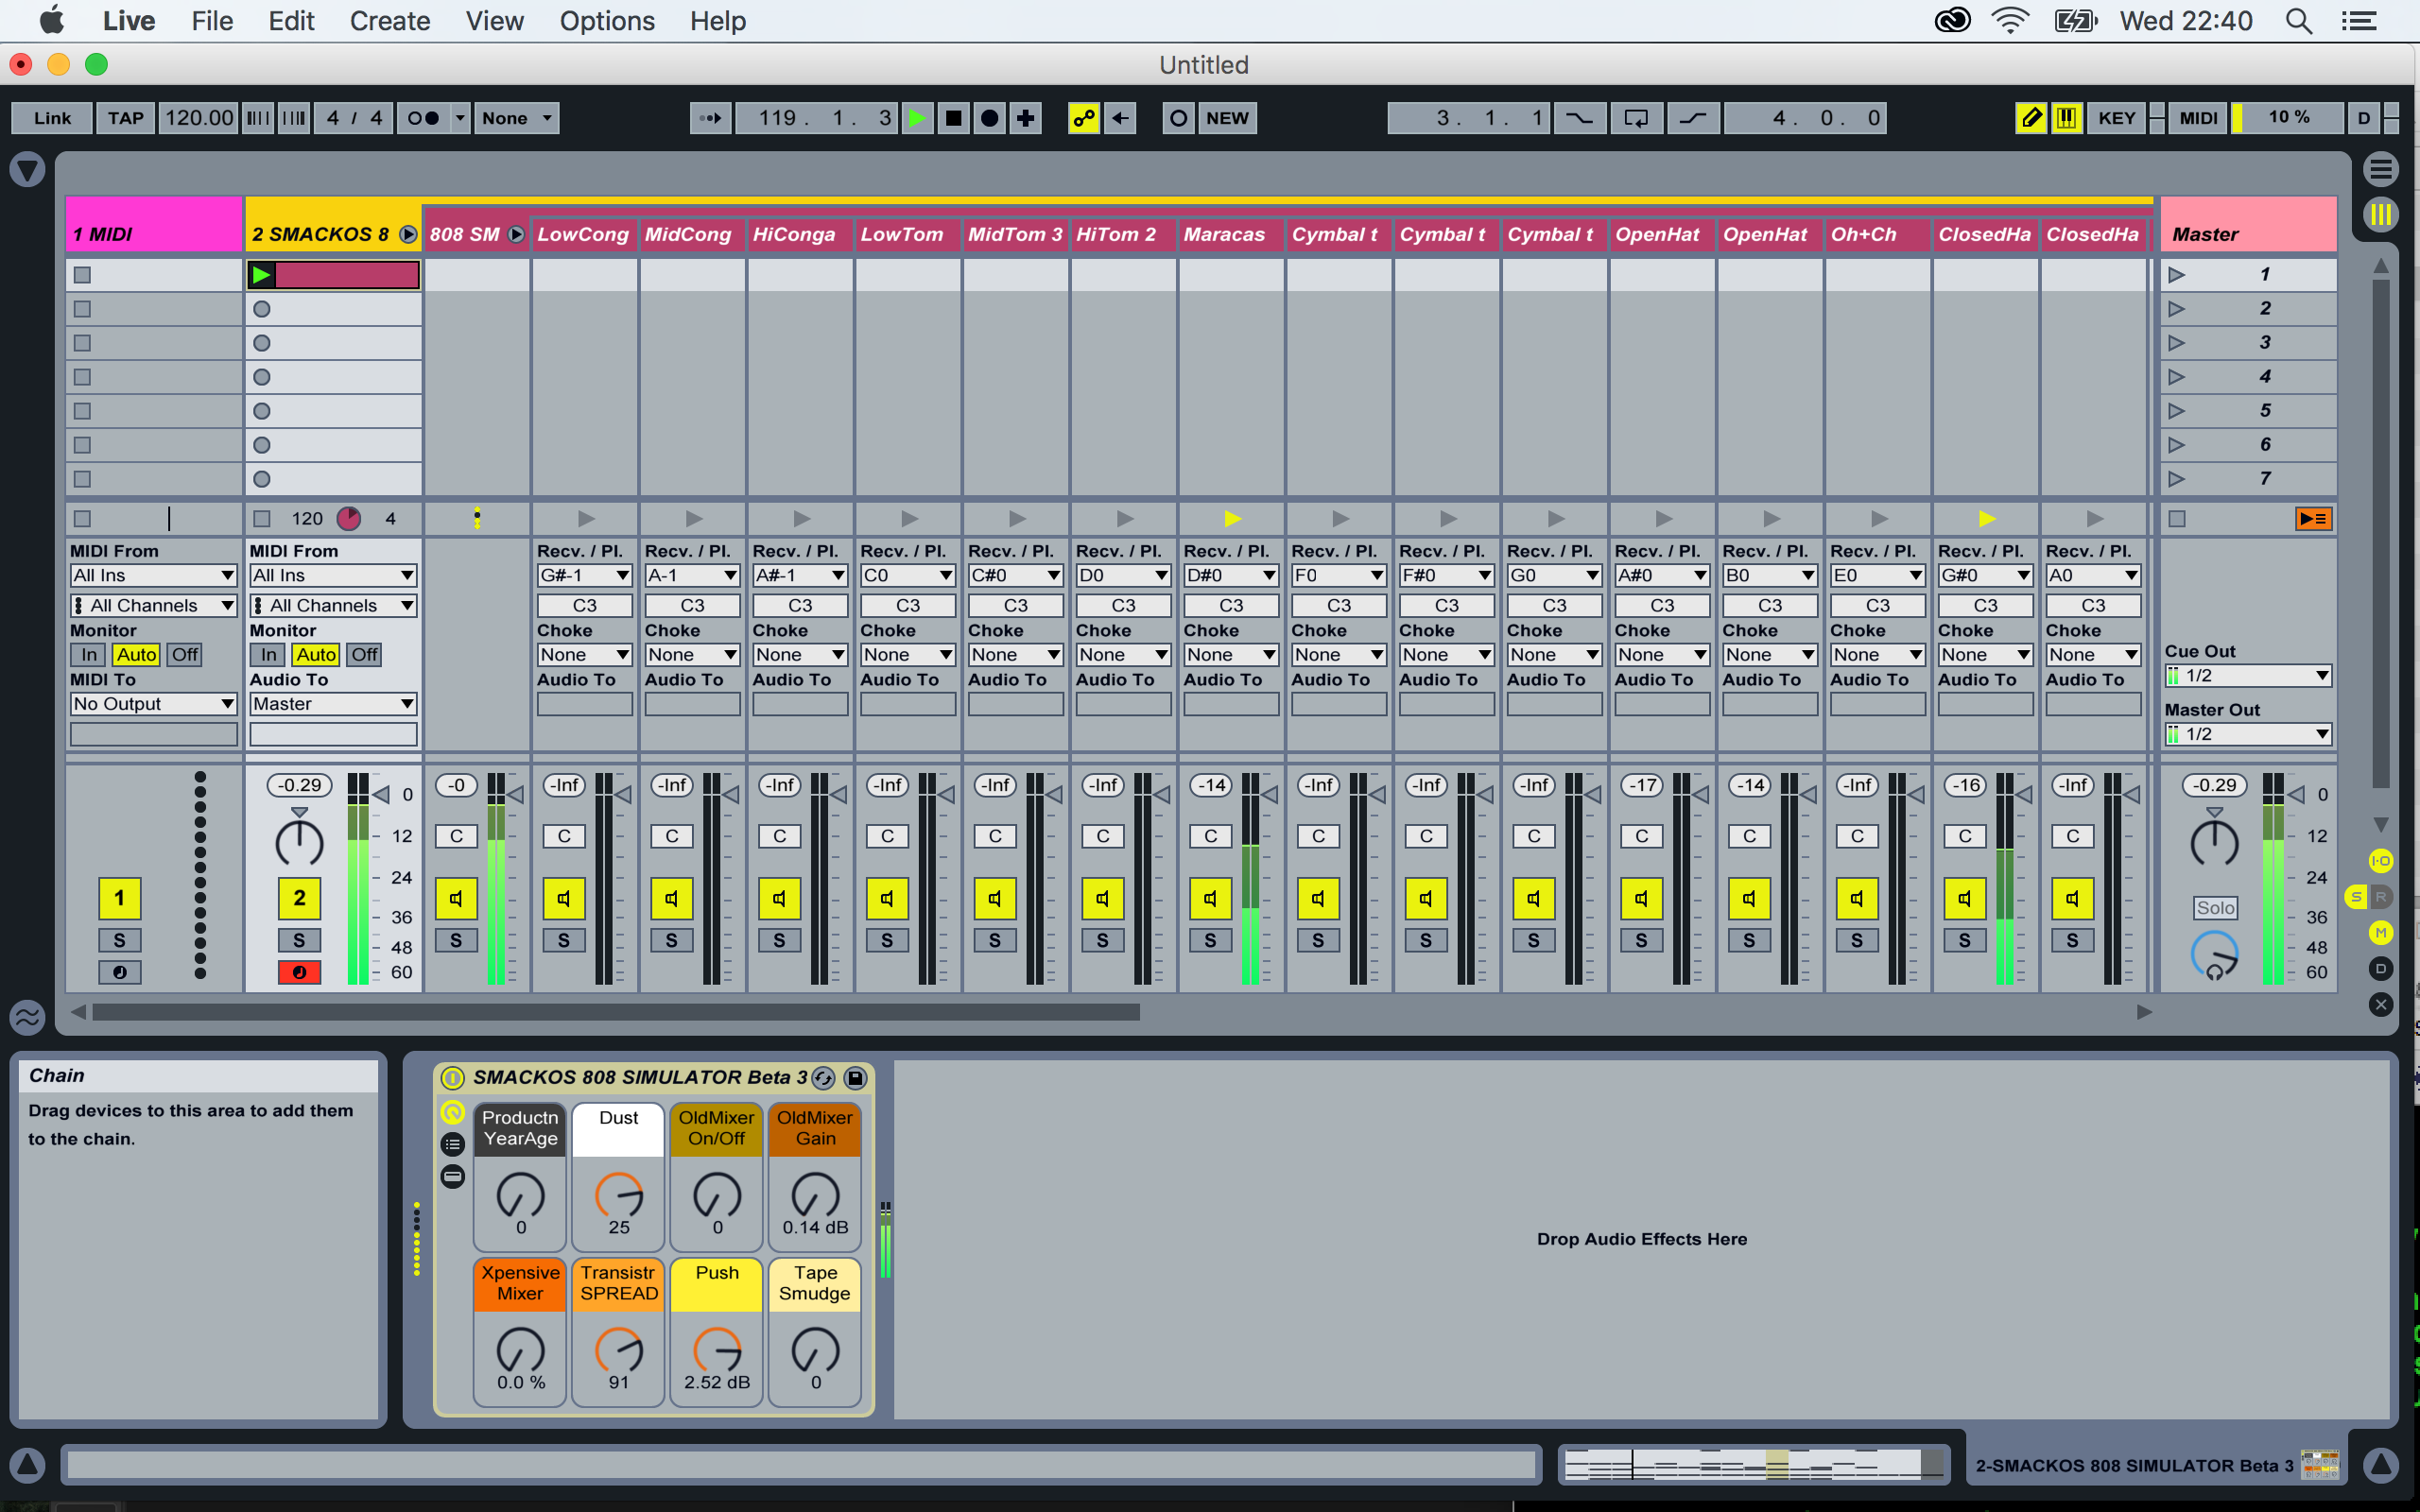Toggle MIDI map mode button
2420x1512 pixels.
2198,118
